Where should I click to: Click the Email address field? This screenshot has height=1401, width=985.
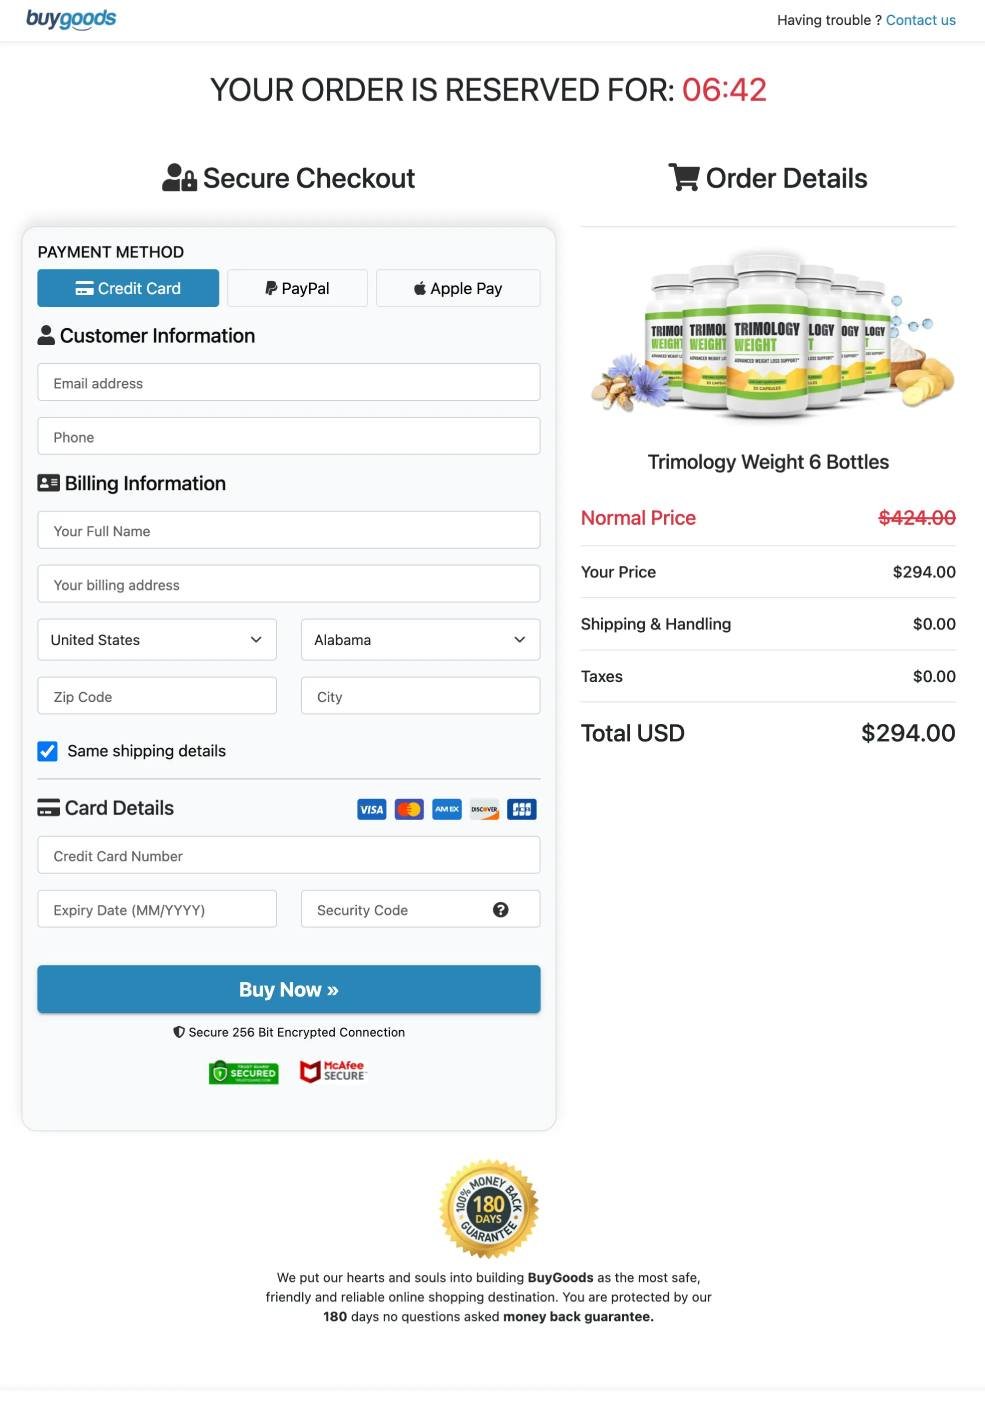coord(289,381)
